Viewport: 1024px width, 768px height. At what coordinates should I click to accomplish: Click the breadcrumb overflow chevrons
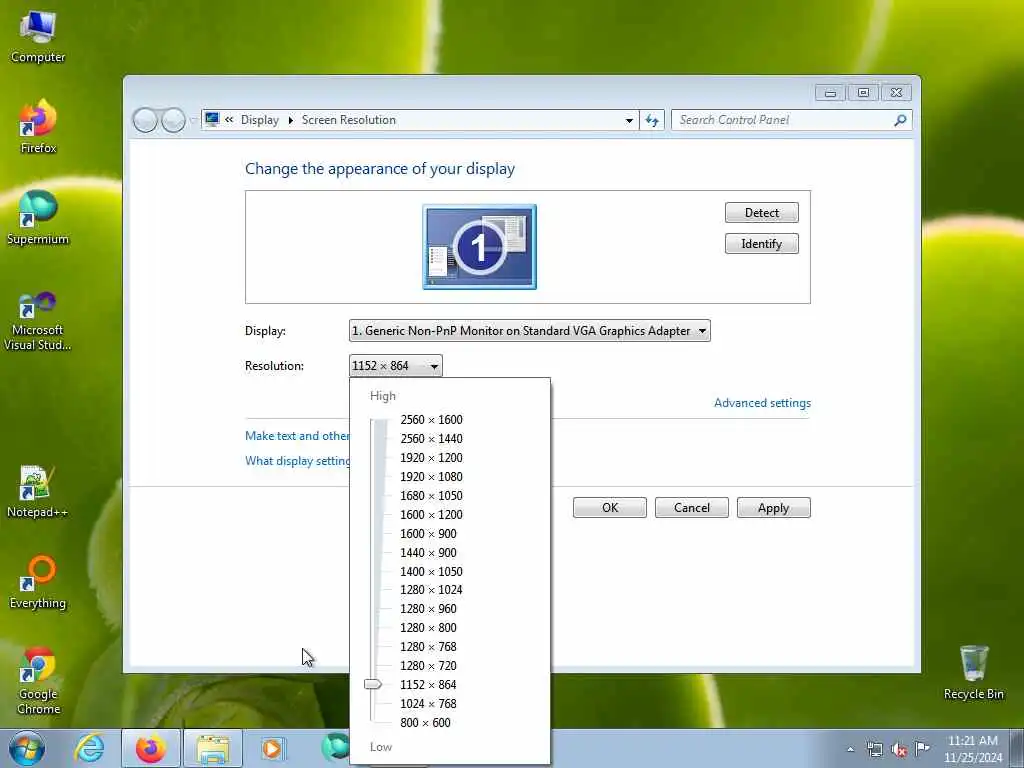coord(229,120)
